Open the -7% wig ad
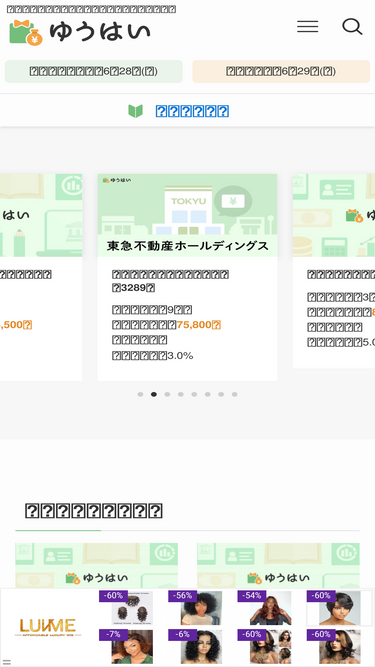The width and height of the screenshot is (375, 667). pos(126,647)
